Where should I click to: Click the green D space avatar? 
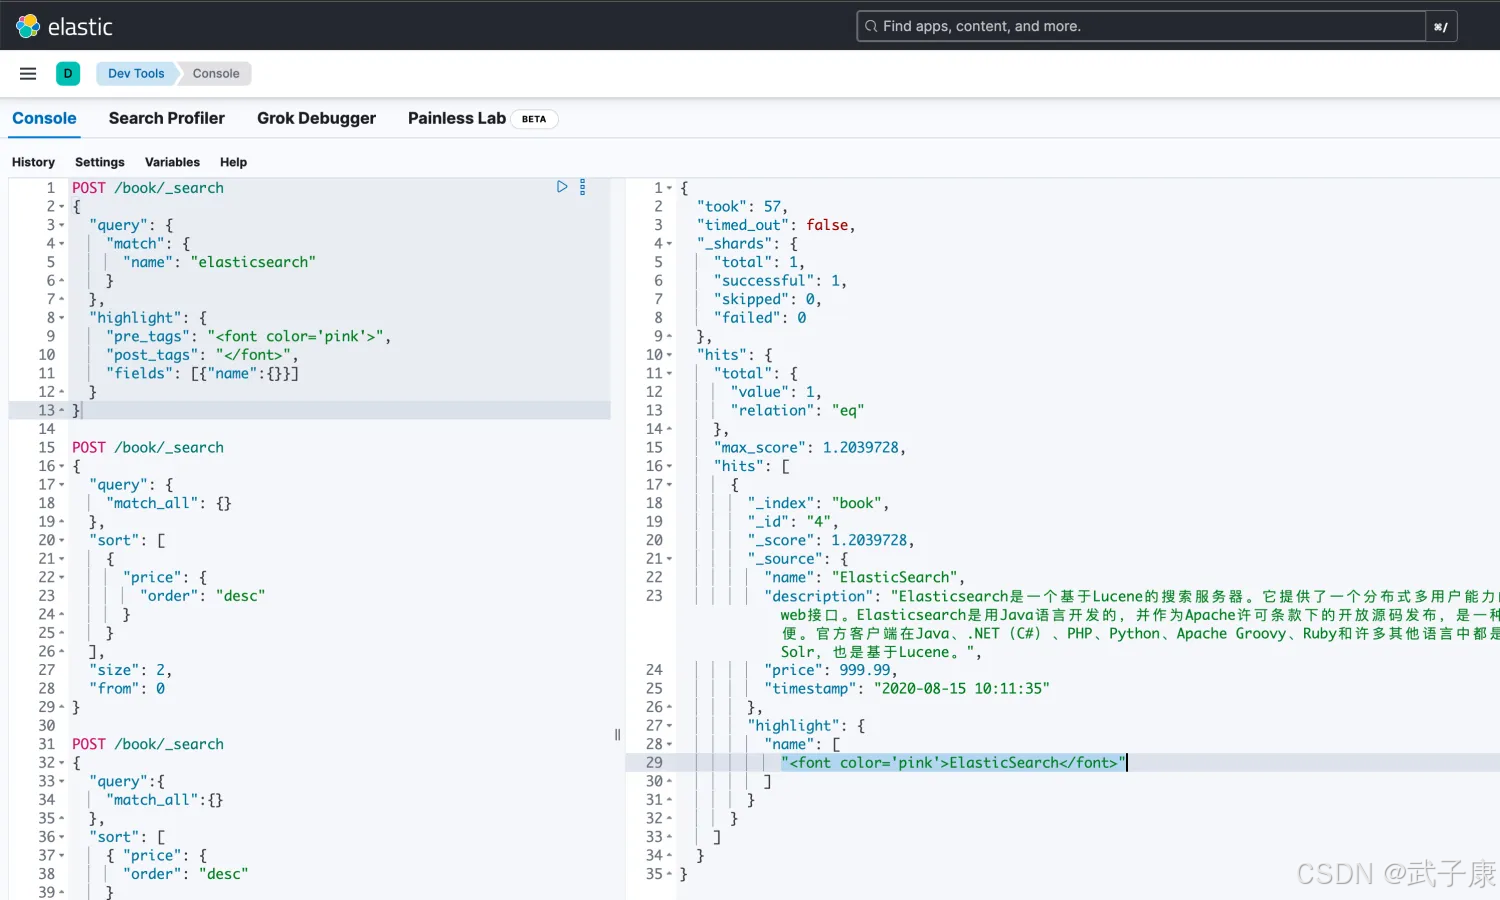68,73
